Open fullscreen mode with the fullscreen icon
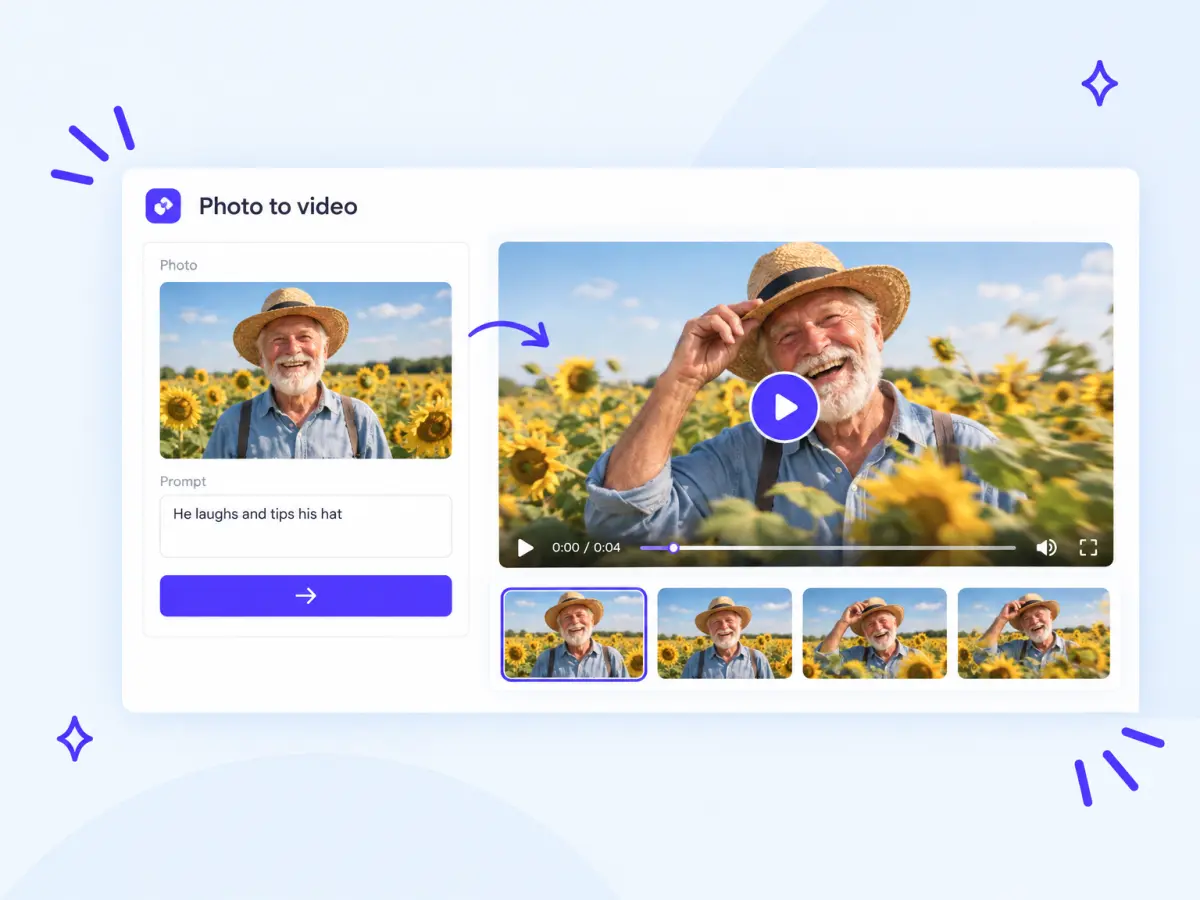The image size is (1200, 900). click(x=1088, y=548)
